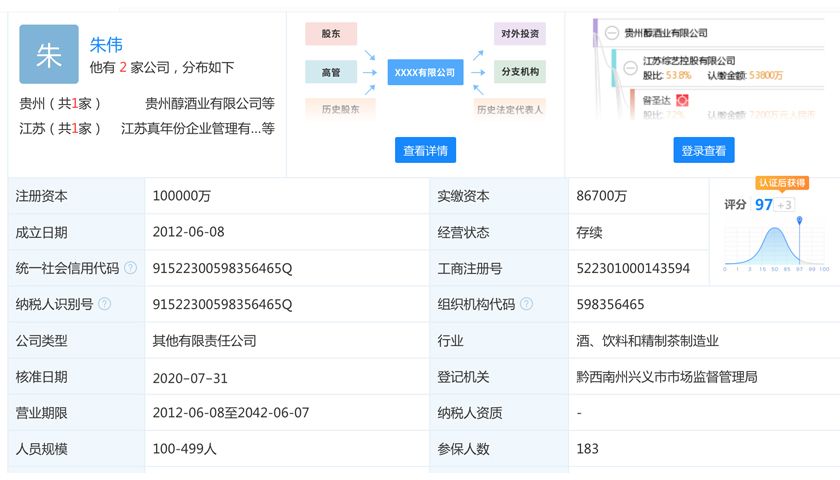
Task: Open 江苏真年份企业管理有...等 company link
Action: 198,129
